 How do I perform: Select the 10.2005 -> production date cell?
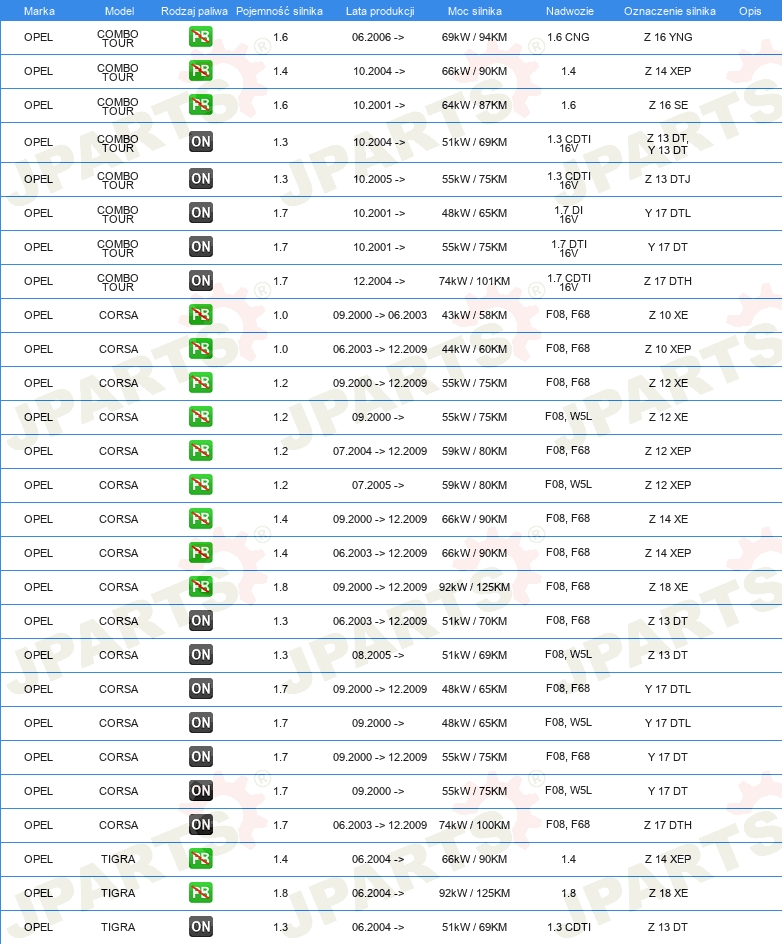pyautogui.click(x=379, y=179)
